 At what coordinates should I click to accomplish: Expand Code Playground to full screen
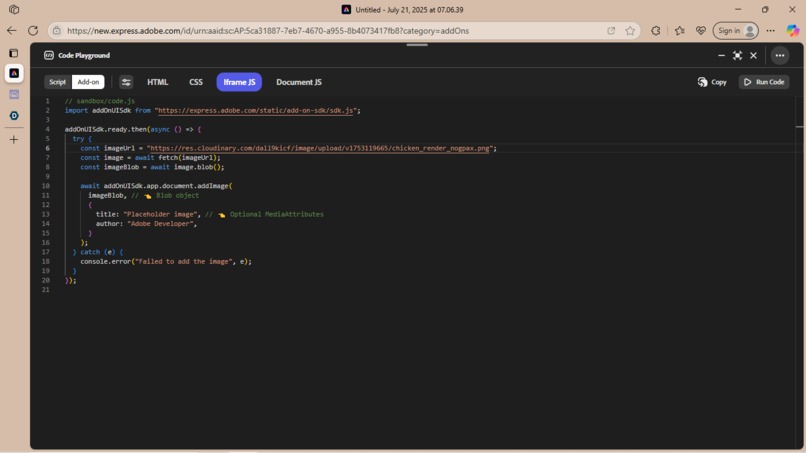[737, 55]
